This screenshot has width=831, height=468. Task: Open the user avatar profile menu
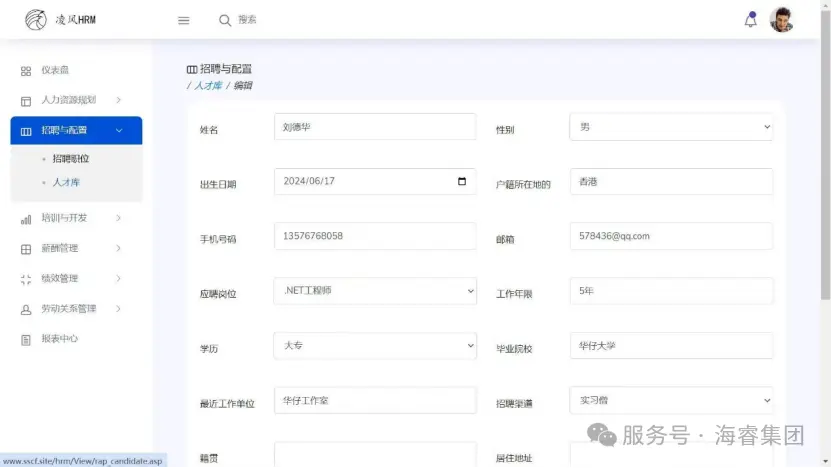[x=781, y=20]
